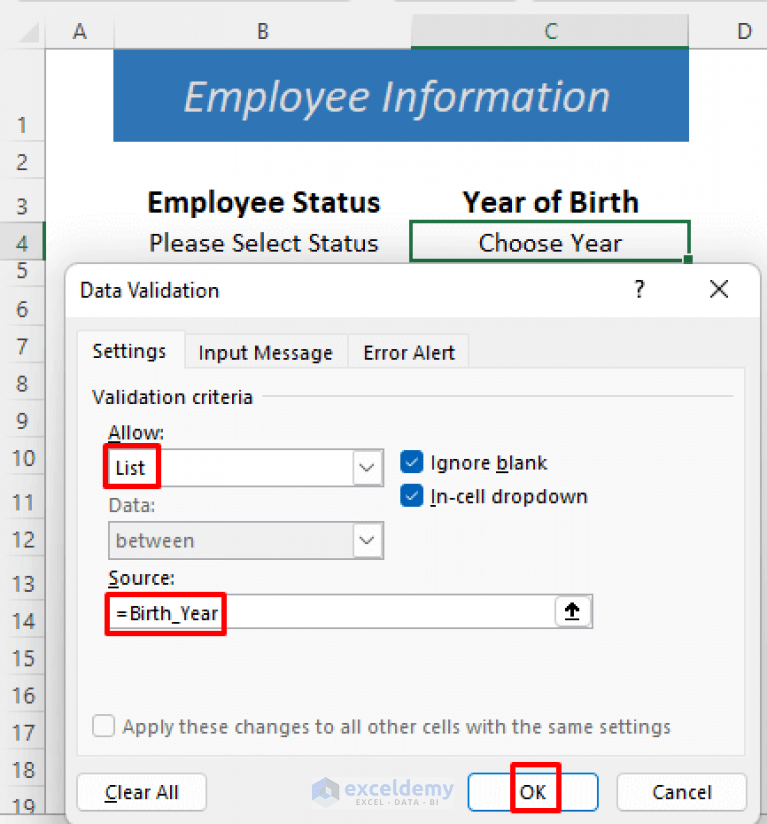Viewport: 767px width, 824px height.
Task: Check apply changes to all cells with same settings
Action: coord(103,727)
